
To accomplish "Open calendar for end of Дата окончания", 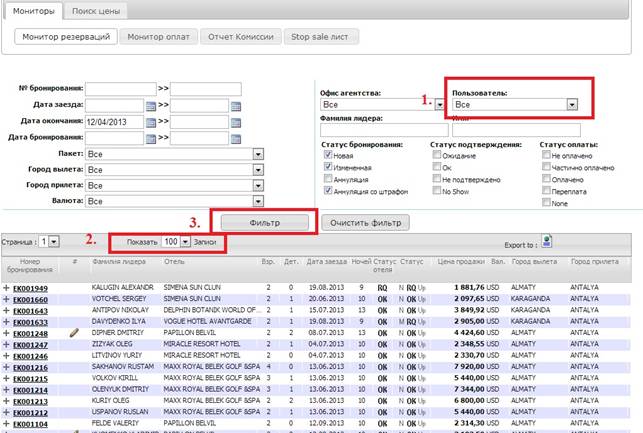I will click(236, 123).
